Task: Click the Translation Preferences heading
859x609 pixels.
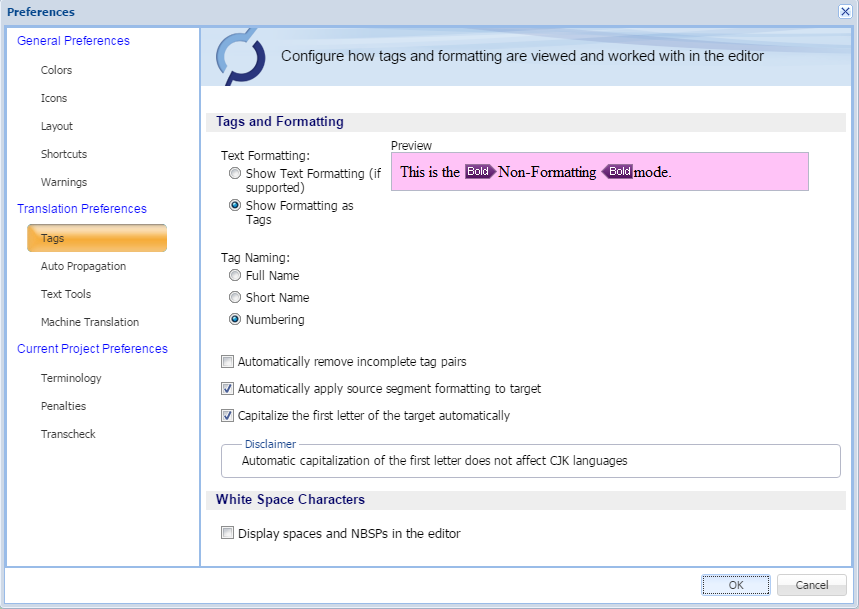Action: pyautogui.click(x=82, y=209)
